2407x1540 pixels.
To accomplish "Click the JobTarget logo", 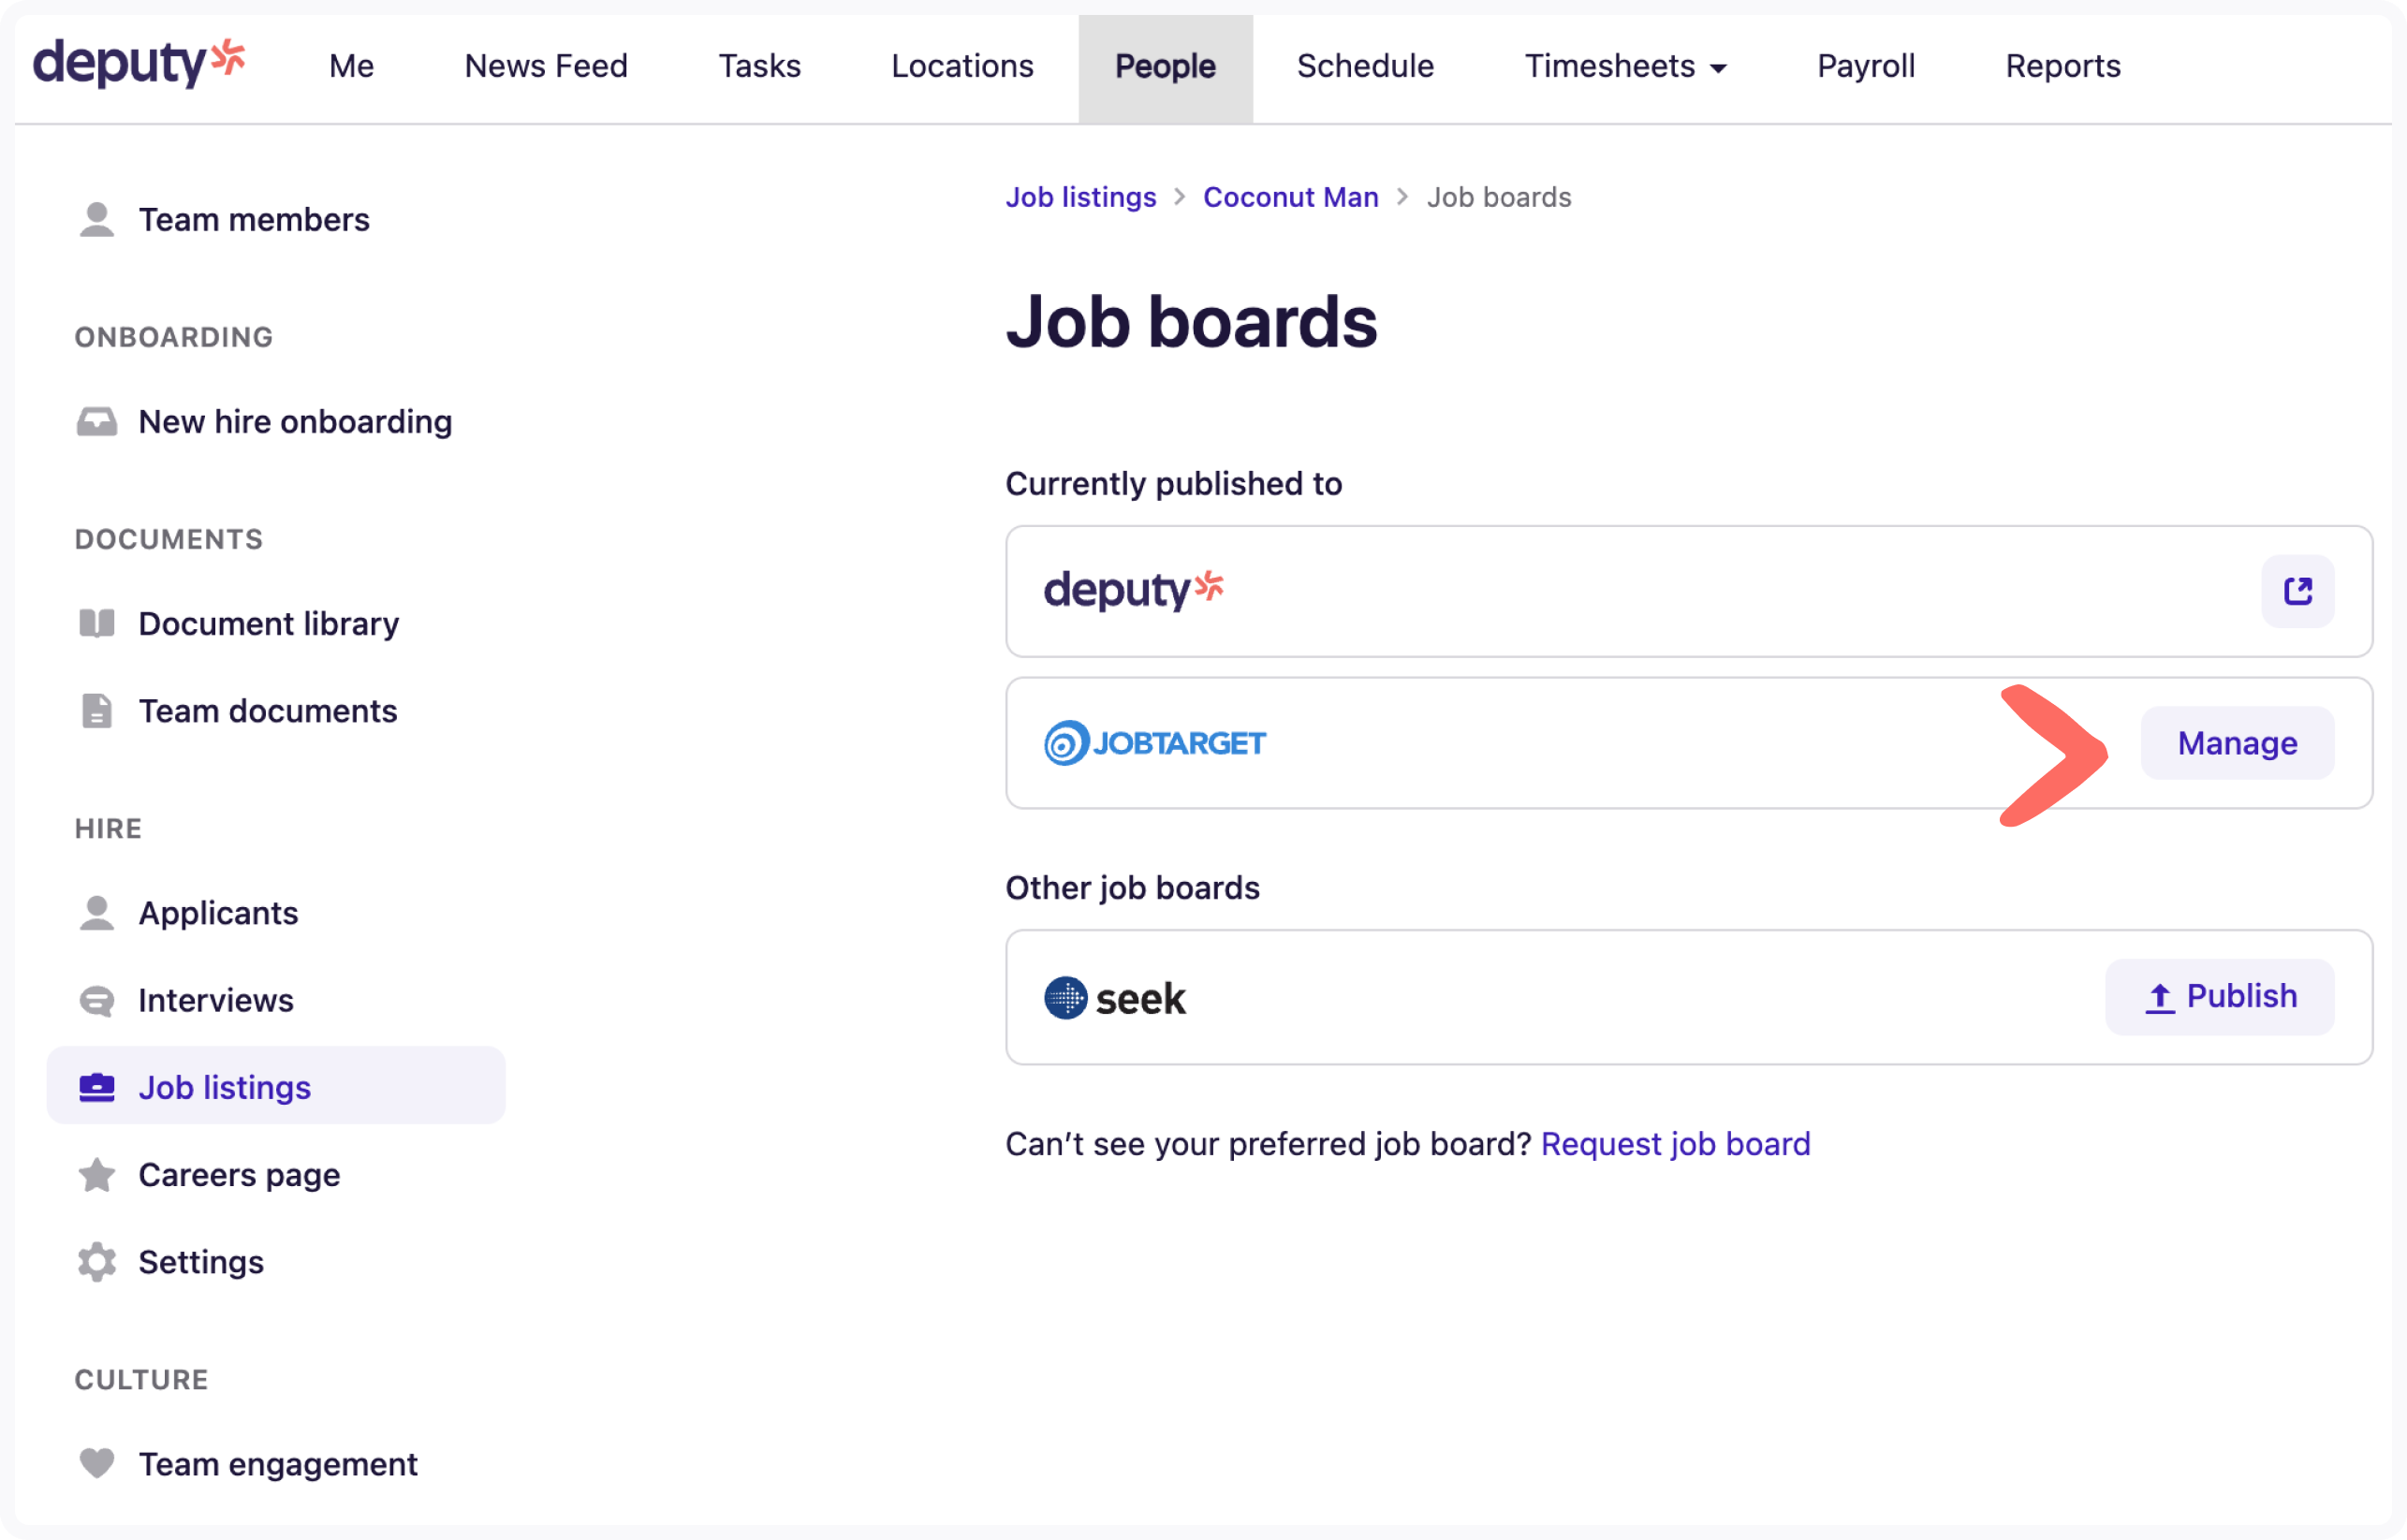I will pyautogui.click(x=1155, y=743).
